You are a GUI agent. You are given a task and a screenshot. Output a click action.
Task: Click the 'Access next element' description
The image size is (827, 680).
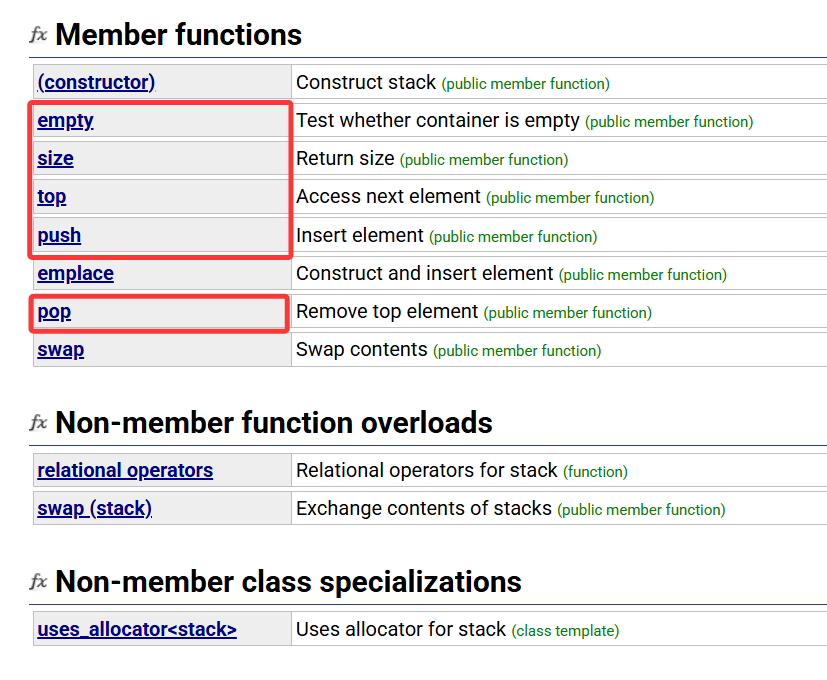point(388,196)
